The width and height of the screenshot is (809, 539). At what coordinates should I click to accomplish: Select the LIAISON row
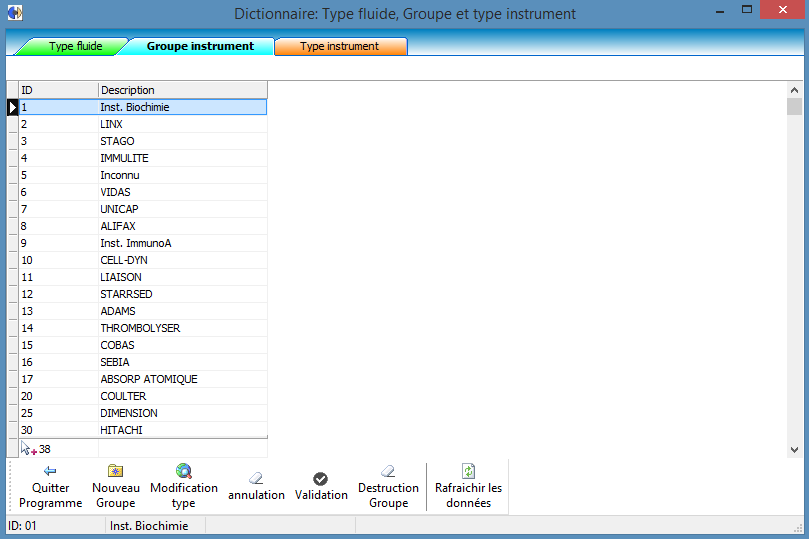[143, 277]
